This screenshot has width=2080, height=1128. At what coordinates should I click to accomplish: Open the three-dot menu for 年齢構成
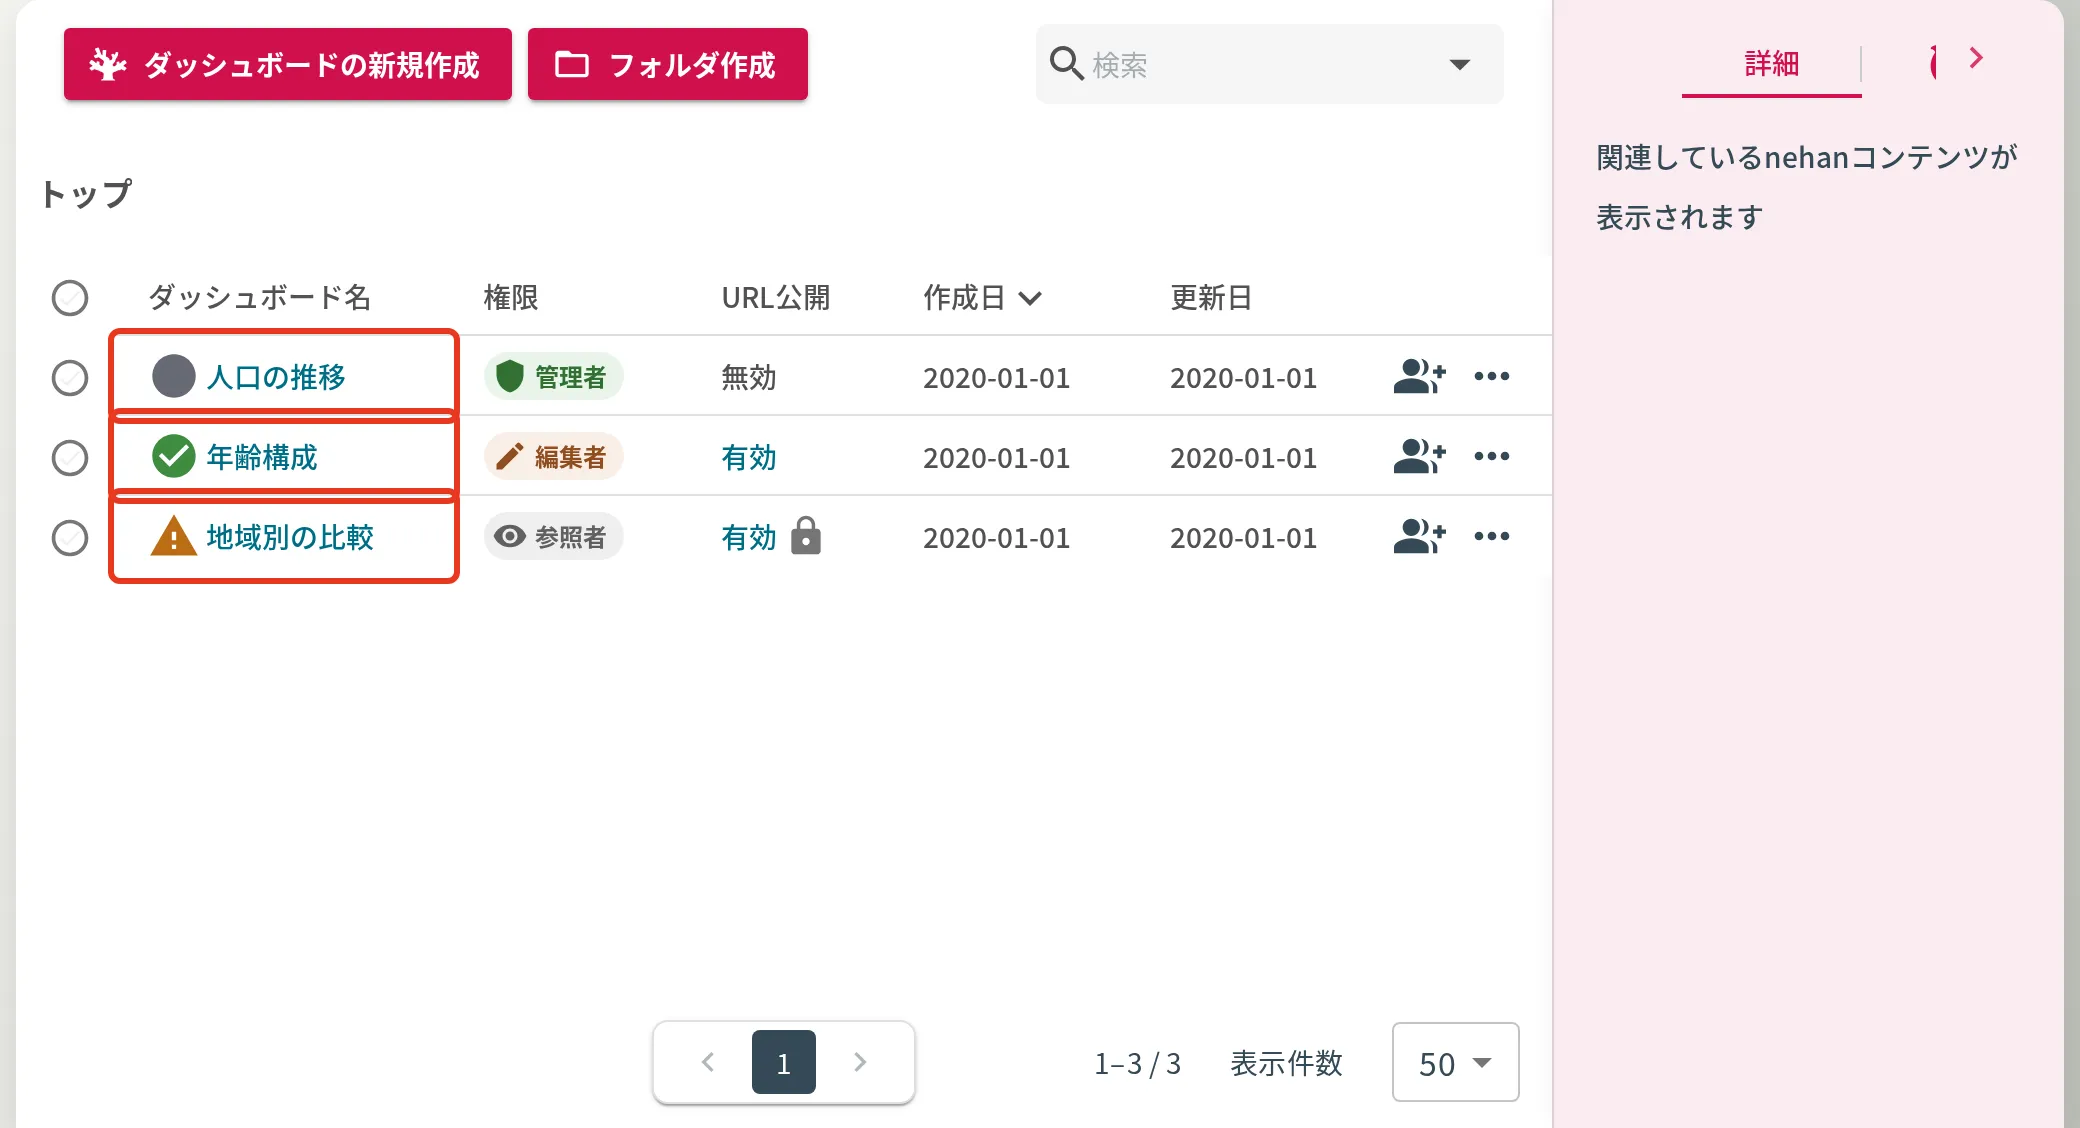click(1491, 457)
